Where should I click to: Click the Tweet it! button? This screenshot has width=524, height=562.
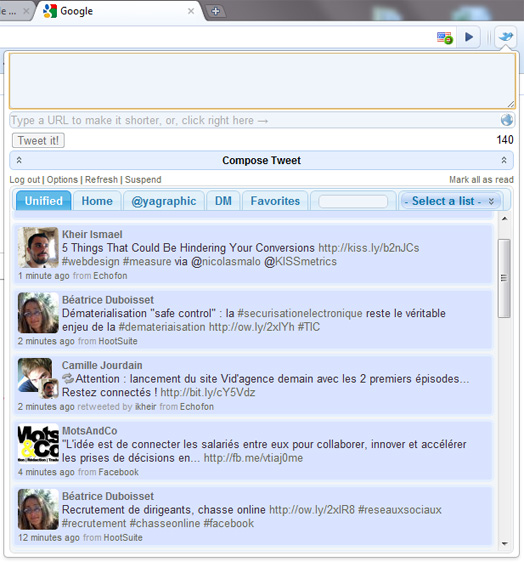tap(38, 140)
